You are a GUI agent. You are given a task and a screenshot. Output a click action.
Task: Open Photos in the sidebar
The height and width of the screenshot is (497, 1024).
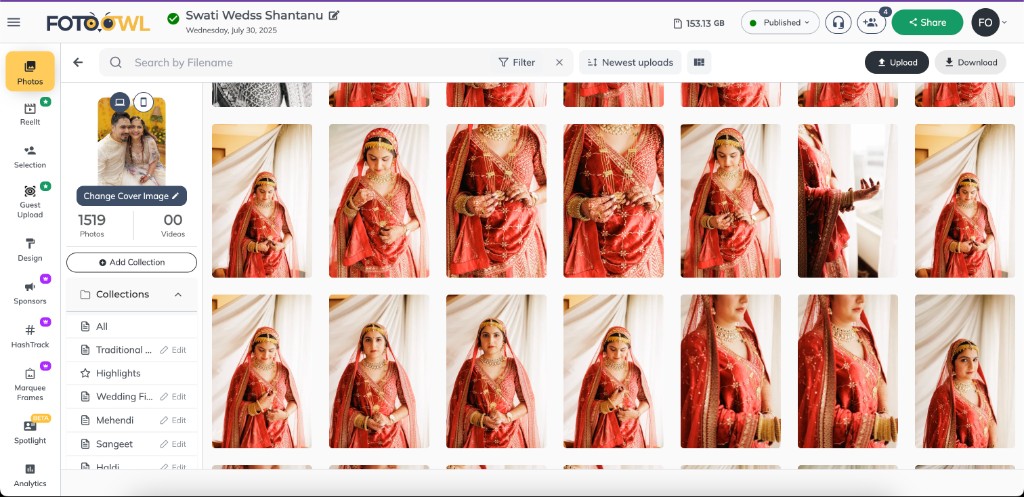tap(30, 72)
